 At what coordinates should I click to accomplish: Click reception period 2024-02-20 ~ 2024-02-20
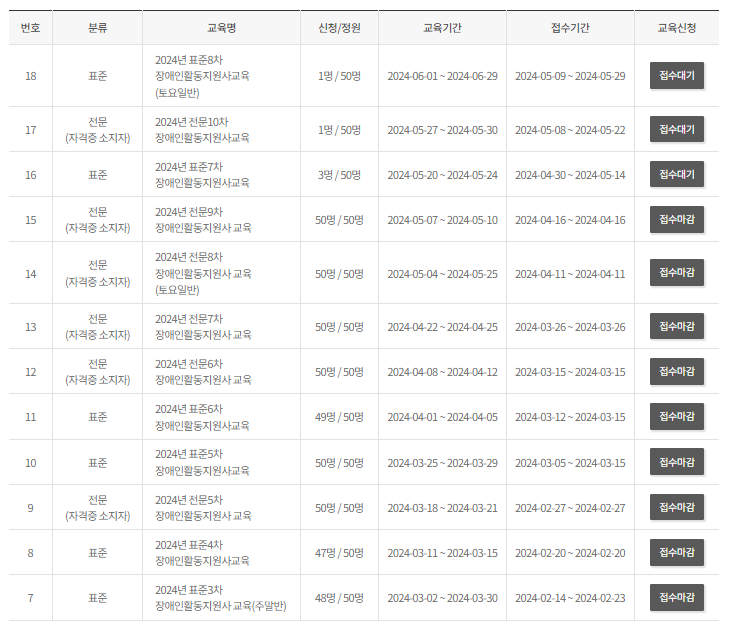pos(570,553)
